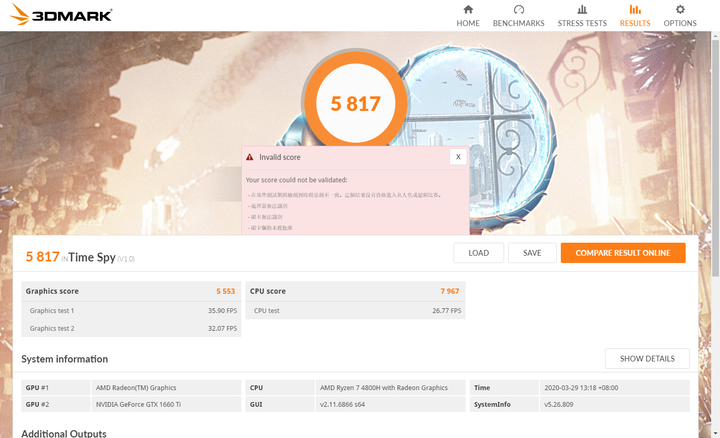
Task: Open the Stress Tests chart icon
Action: (582, 9)
